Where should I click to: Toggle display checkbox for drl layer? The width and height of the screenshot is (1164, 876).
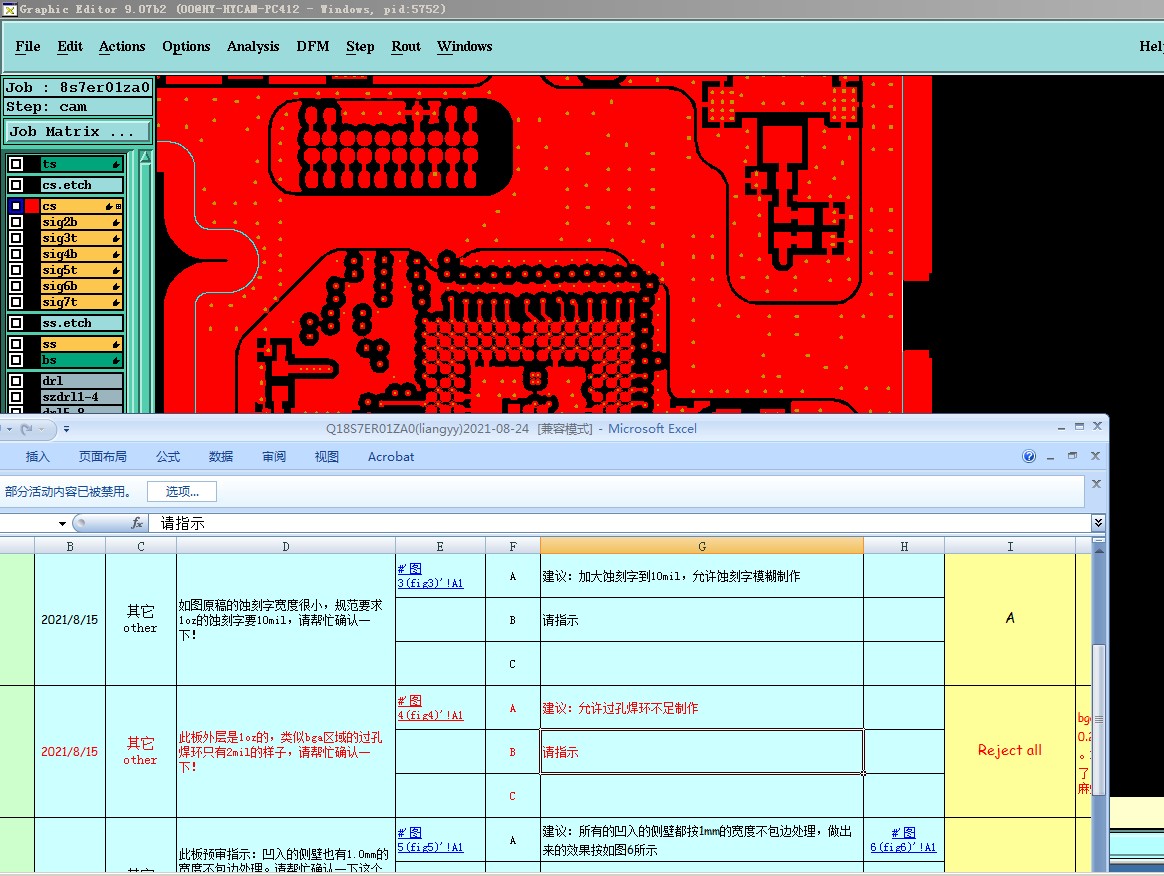(16, 381)
